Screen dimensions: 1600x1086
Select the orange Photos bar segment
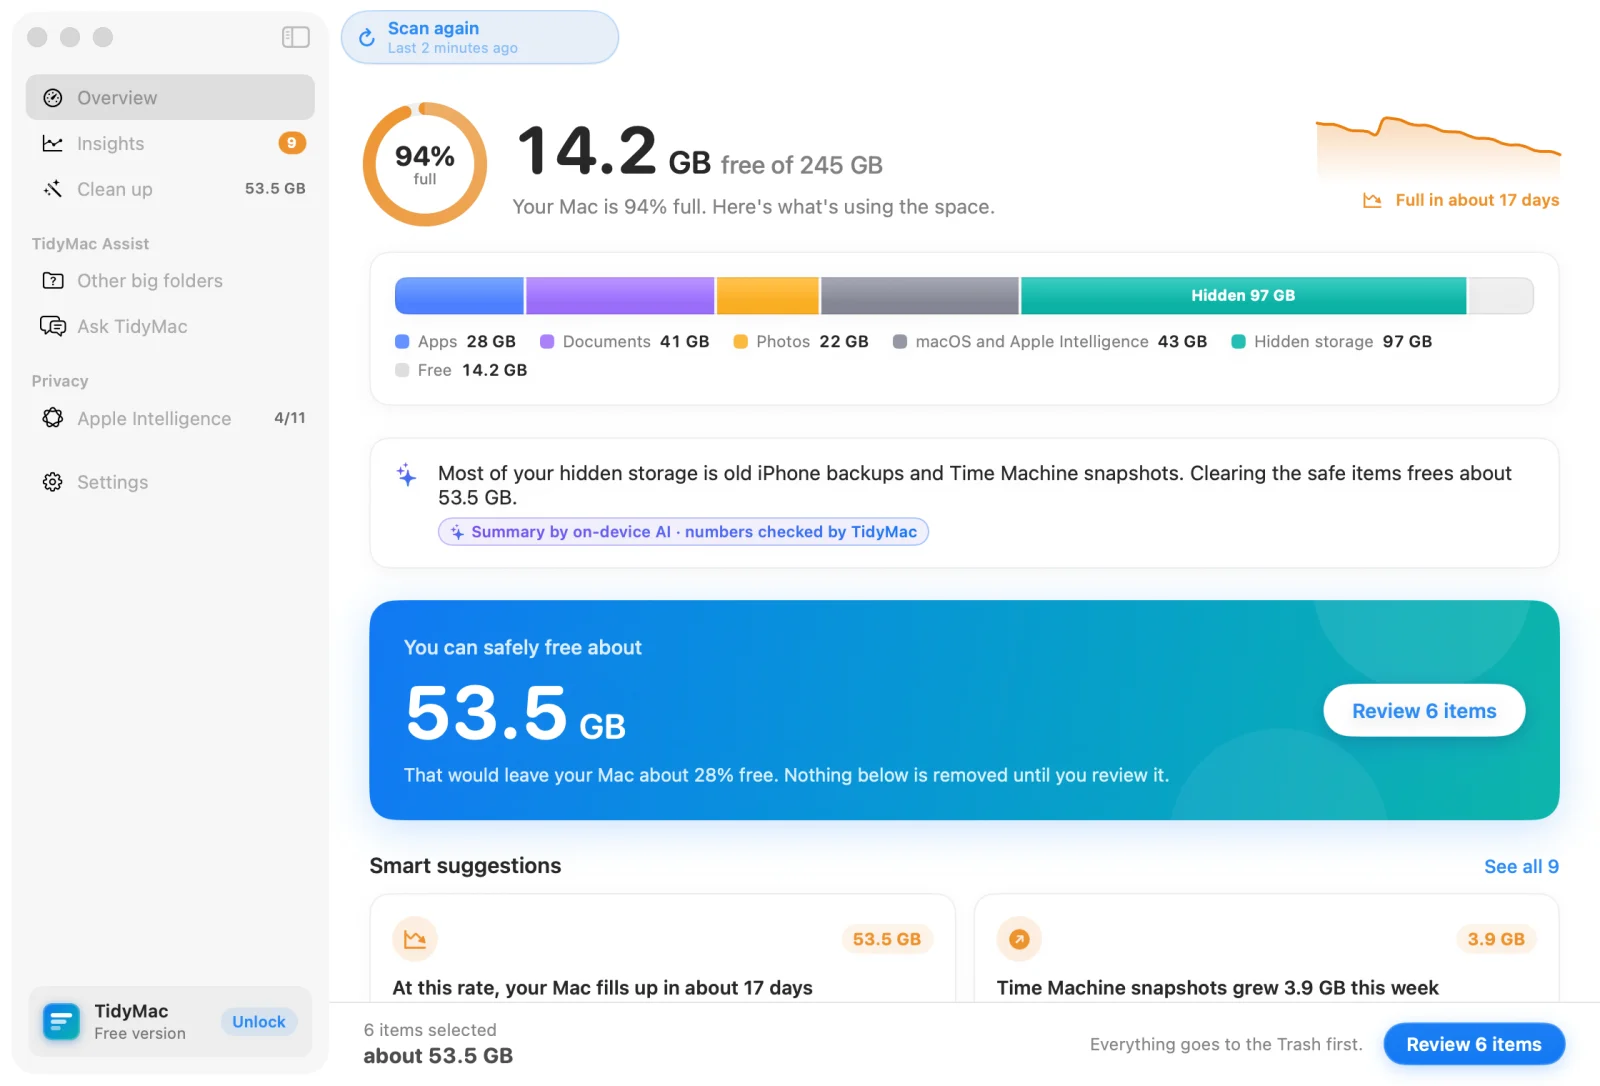[x=768, y=296]
